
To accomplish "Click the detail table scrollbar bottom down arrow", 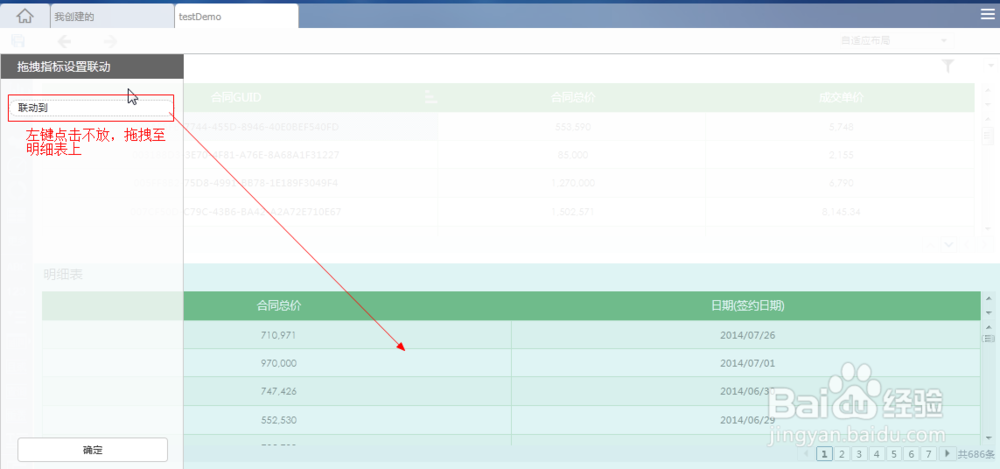I will [x=989, y=438].
